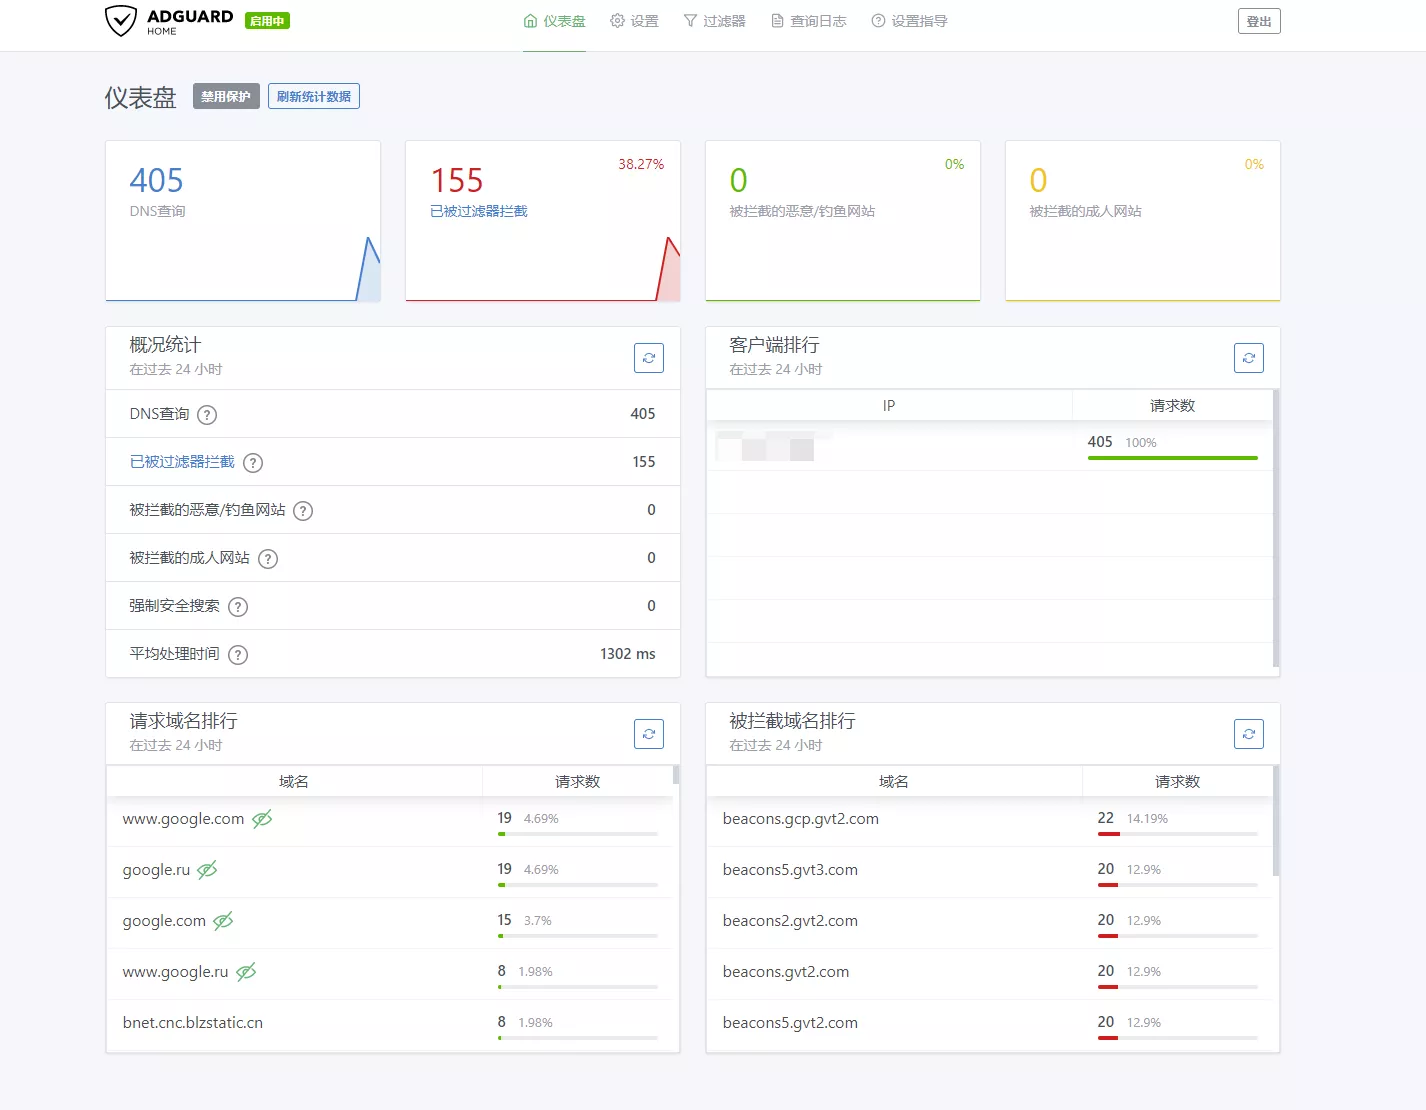Click the 被拦截的恶意/钓鱼网站 card zero value

(x=739, y=180)
